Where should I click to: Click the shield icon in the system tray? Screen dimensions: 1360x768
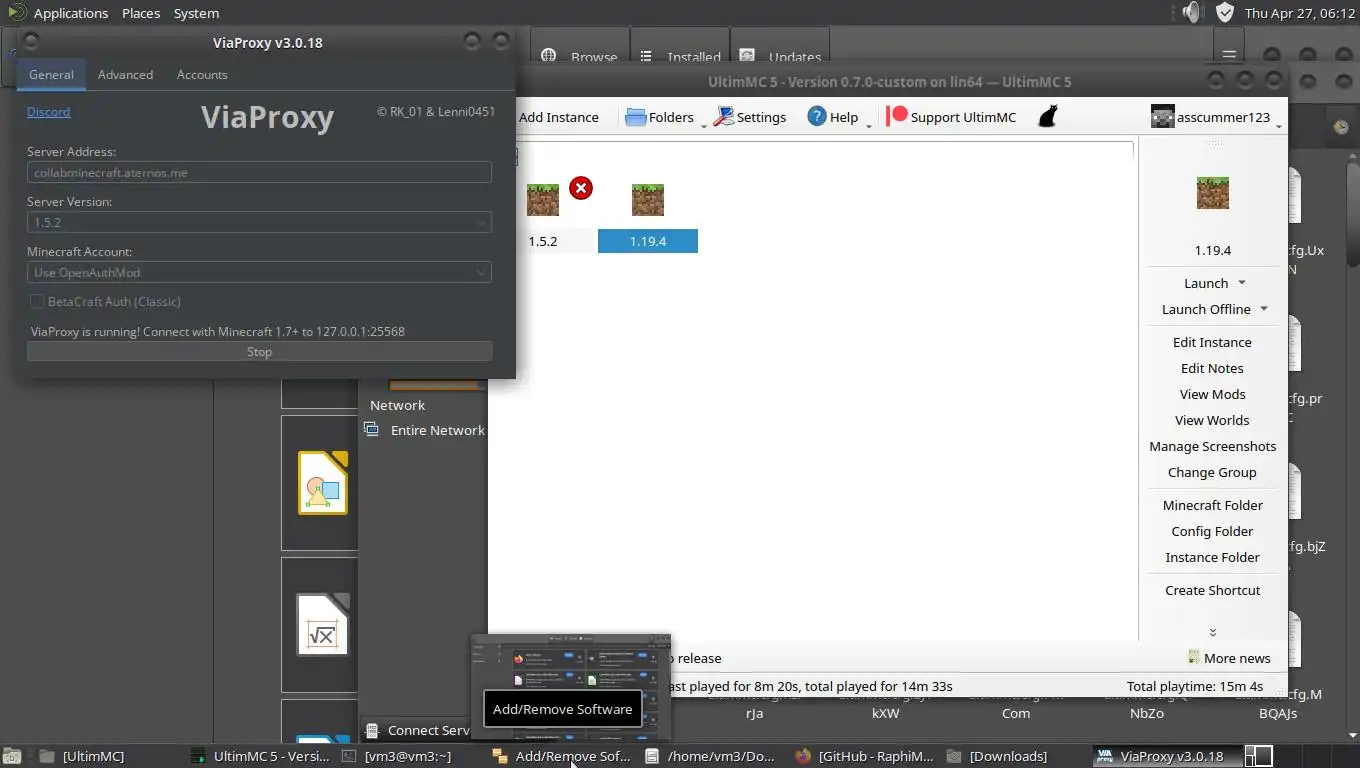[1225, 12]
